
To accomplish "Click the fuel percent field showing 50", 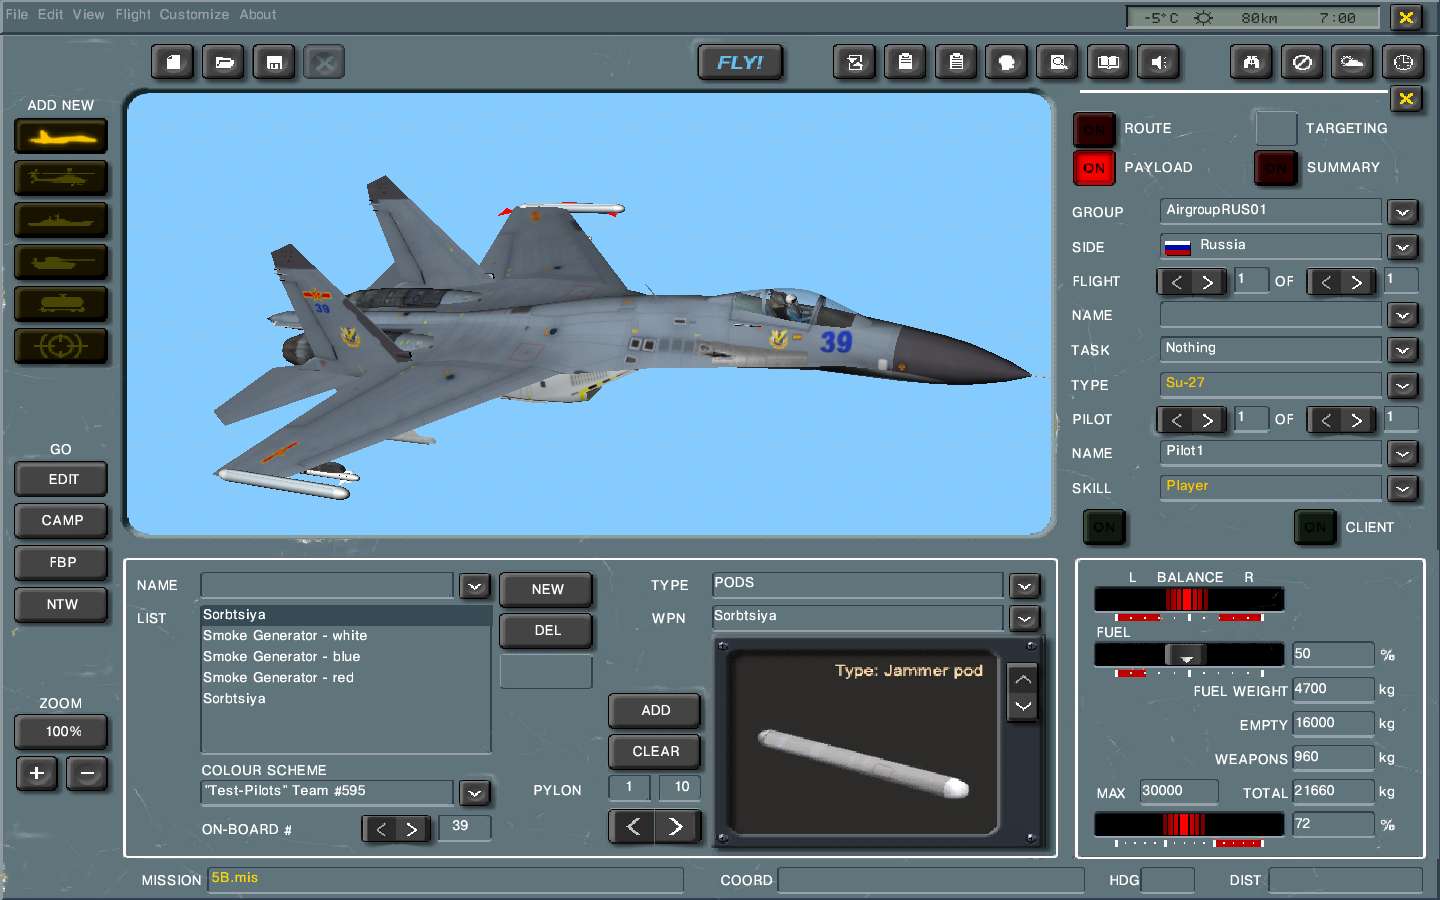I will tap(1333, 654).
